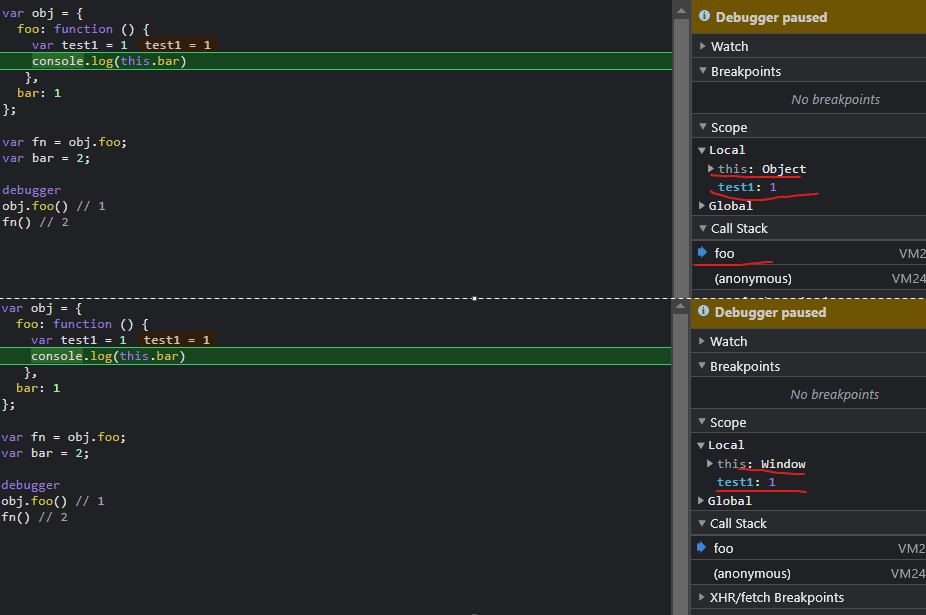Click the test1 value below 'this: Window'
926x615 pixels.
(772, 483)
